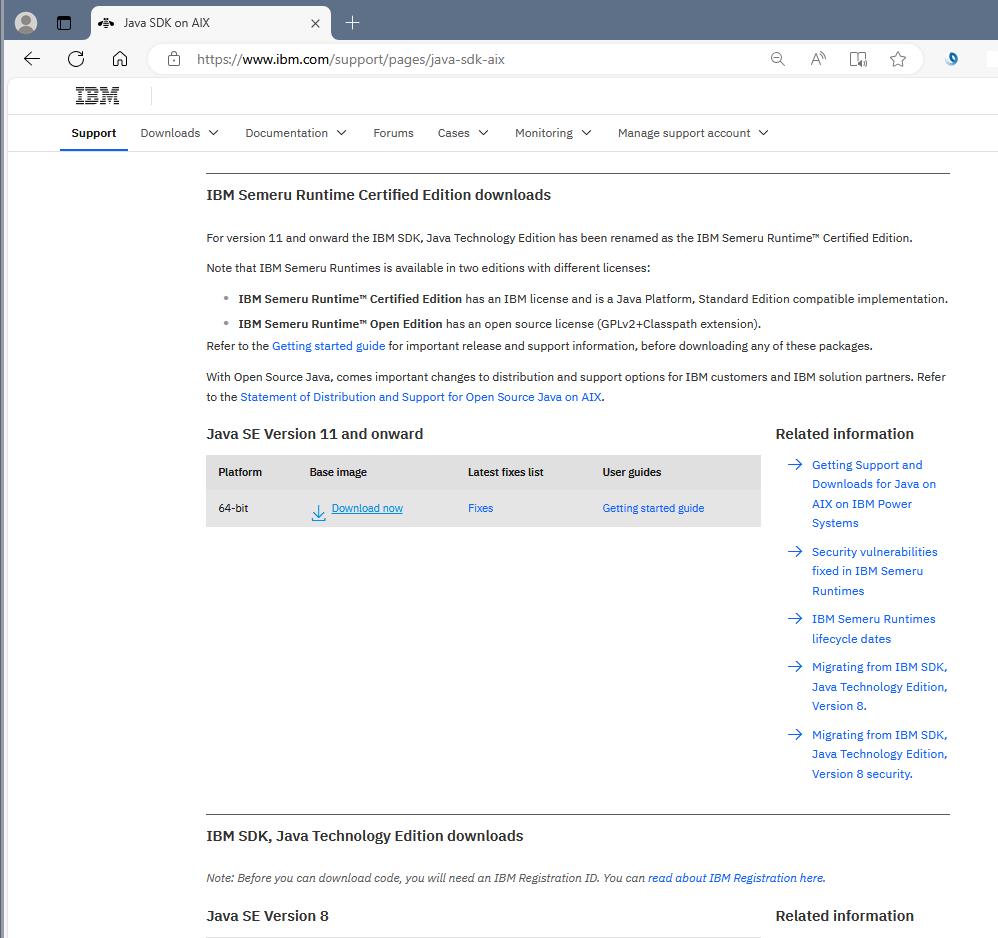Expand the Cases menu
The height and width of the screenshot is (938, 998).
tap(463, 133)
